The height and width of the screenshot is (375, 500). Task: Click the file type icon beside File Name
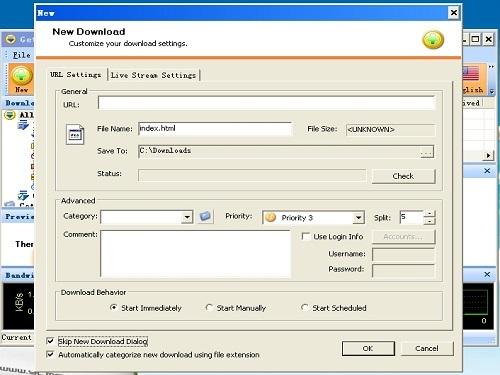75,134
